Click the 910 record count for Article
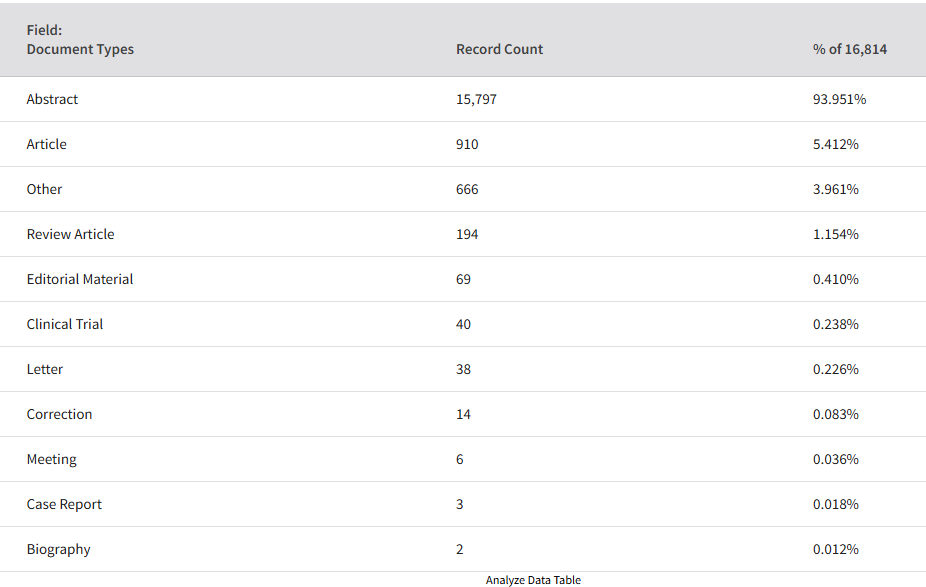 pyautogui.click(x=467, y=144)
